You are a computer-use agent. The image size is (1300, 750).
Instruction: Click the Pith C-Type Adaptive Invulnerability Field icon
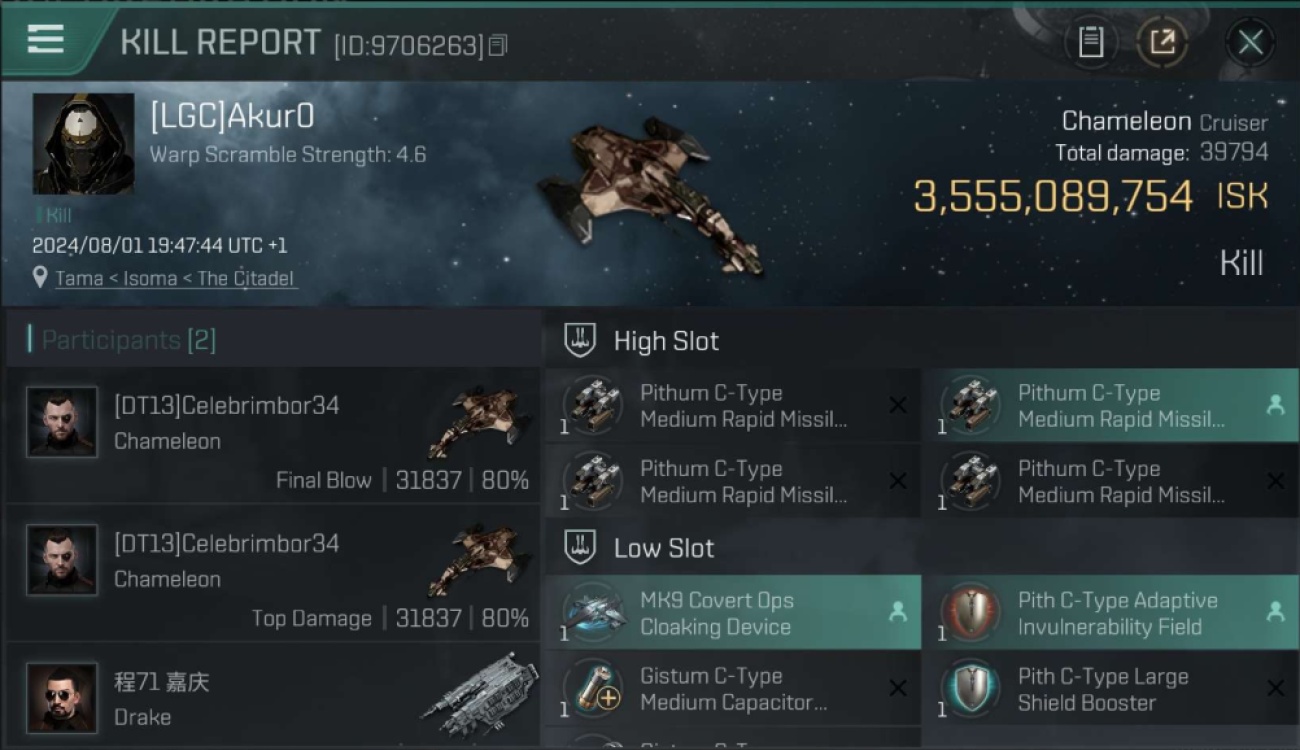click(x=971, y=613)
